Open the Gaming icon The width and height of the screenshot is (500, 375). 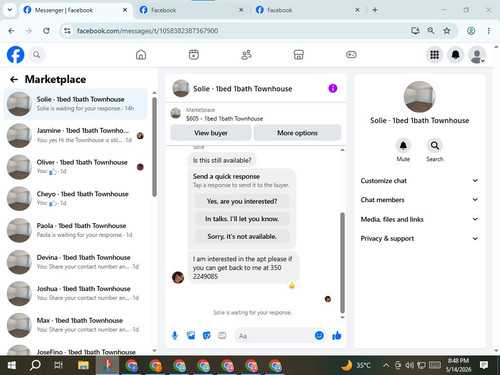pos(351,55)
